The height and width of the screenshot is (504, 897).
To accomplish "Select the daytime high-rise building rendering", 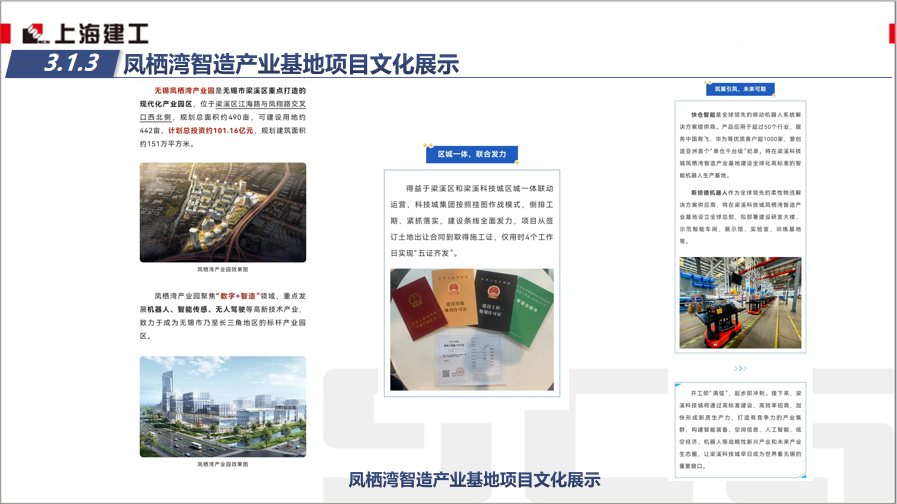I will 223,406.
